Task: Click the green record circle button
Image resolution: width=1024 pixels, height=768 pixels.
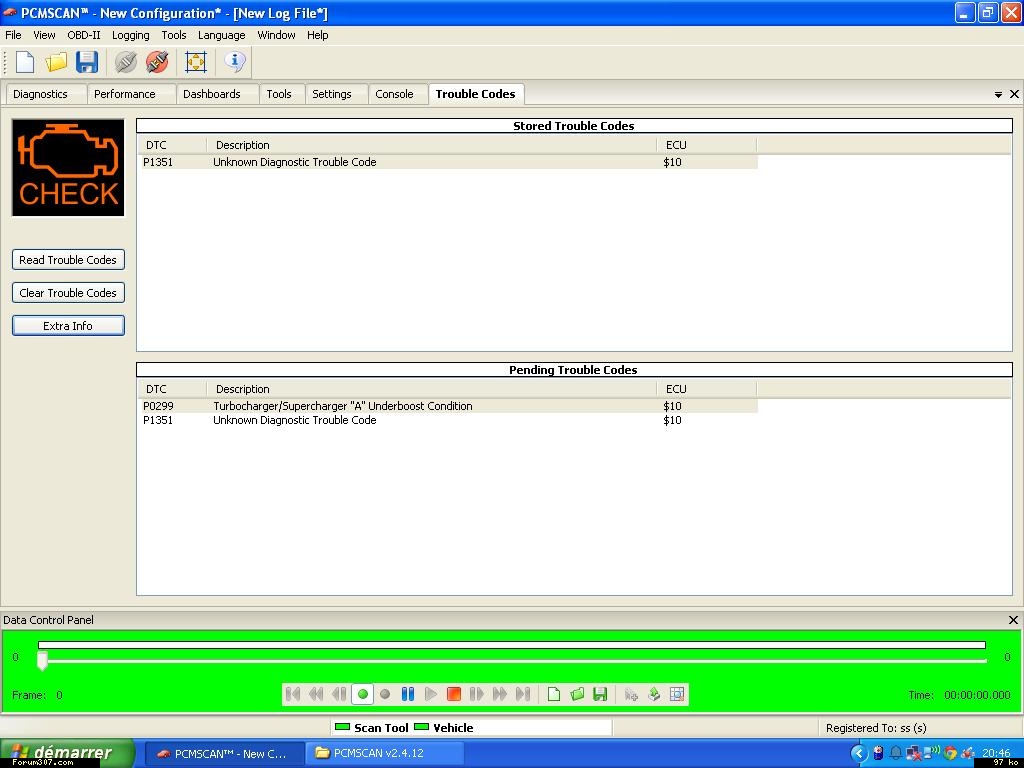Action: point(362,694)
